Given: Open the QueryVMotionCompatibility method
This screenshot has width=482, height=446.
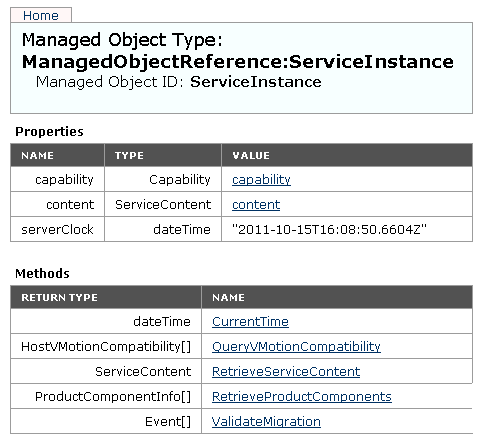Looking at the screenshot, I should [296, 346].
